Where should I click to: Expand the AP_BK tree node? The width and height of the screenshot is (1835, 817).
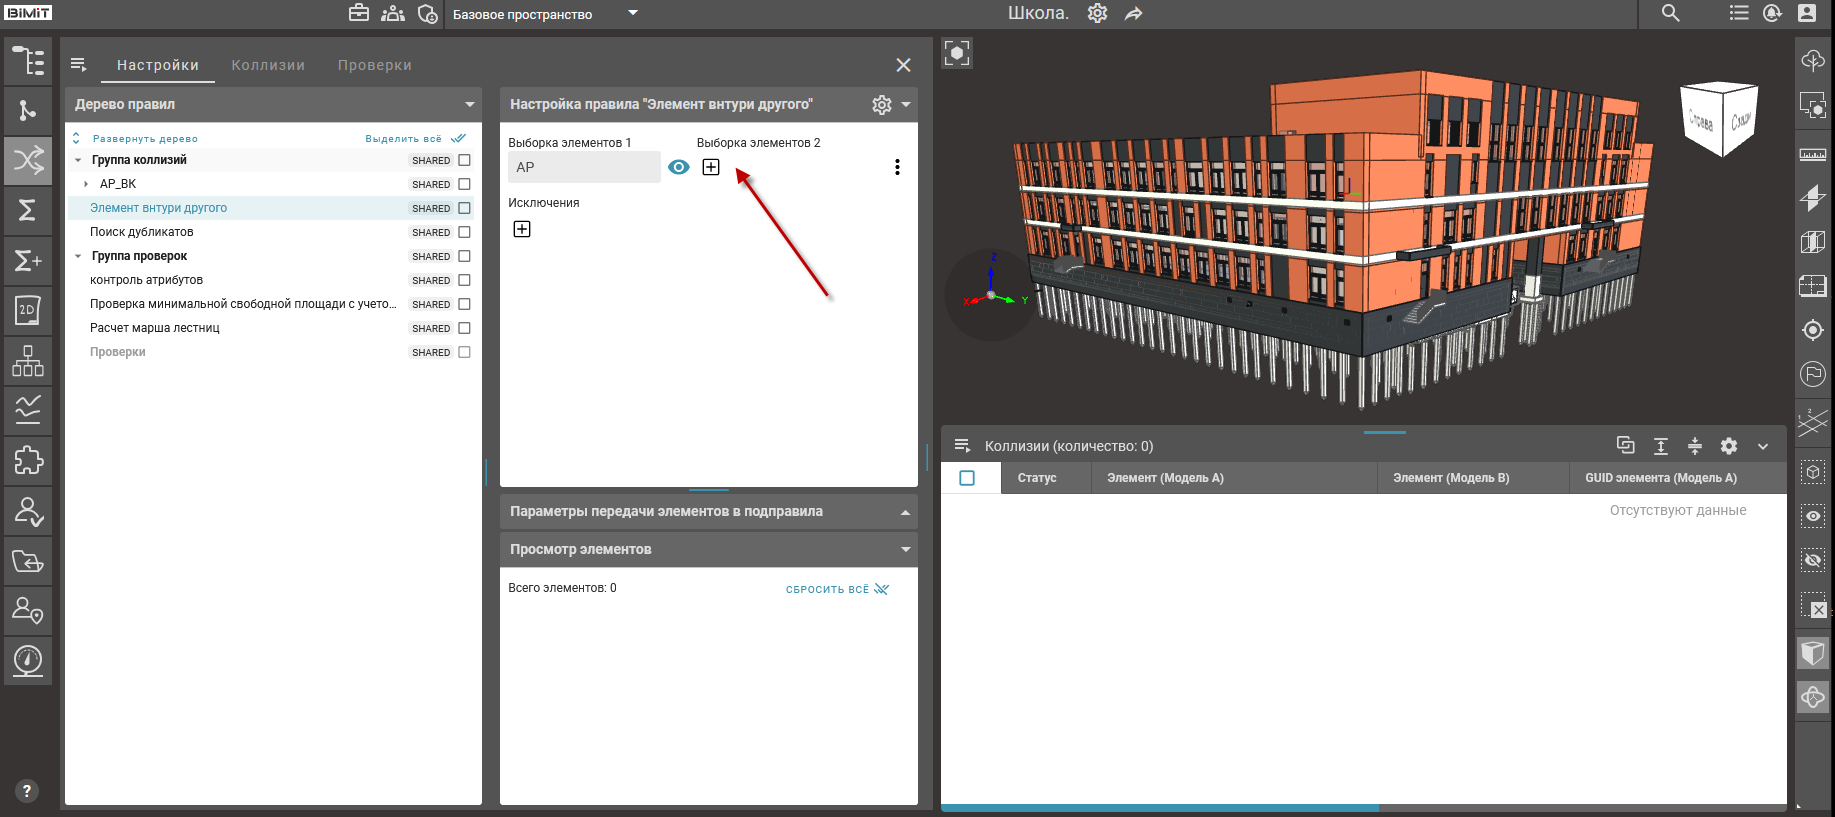[x=86, y=184]
